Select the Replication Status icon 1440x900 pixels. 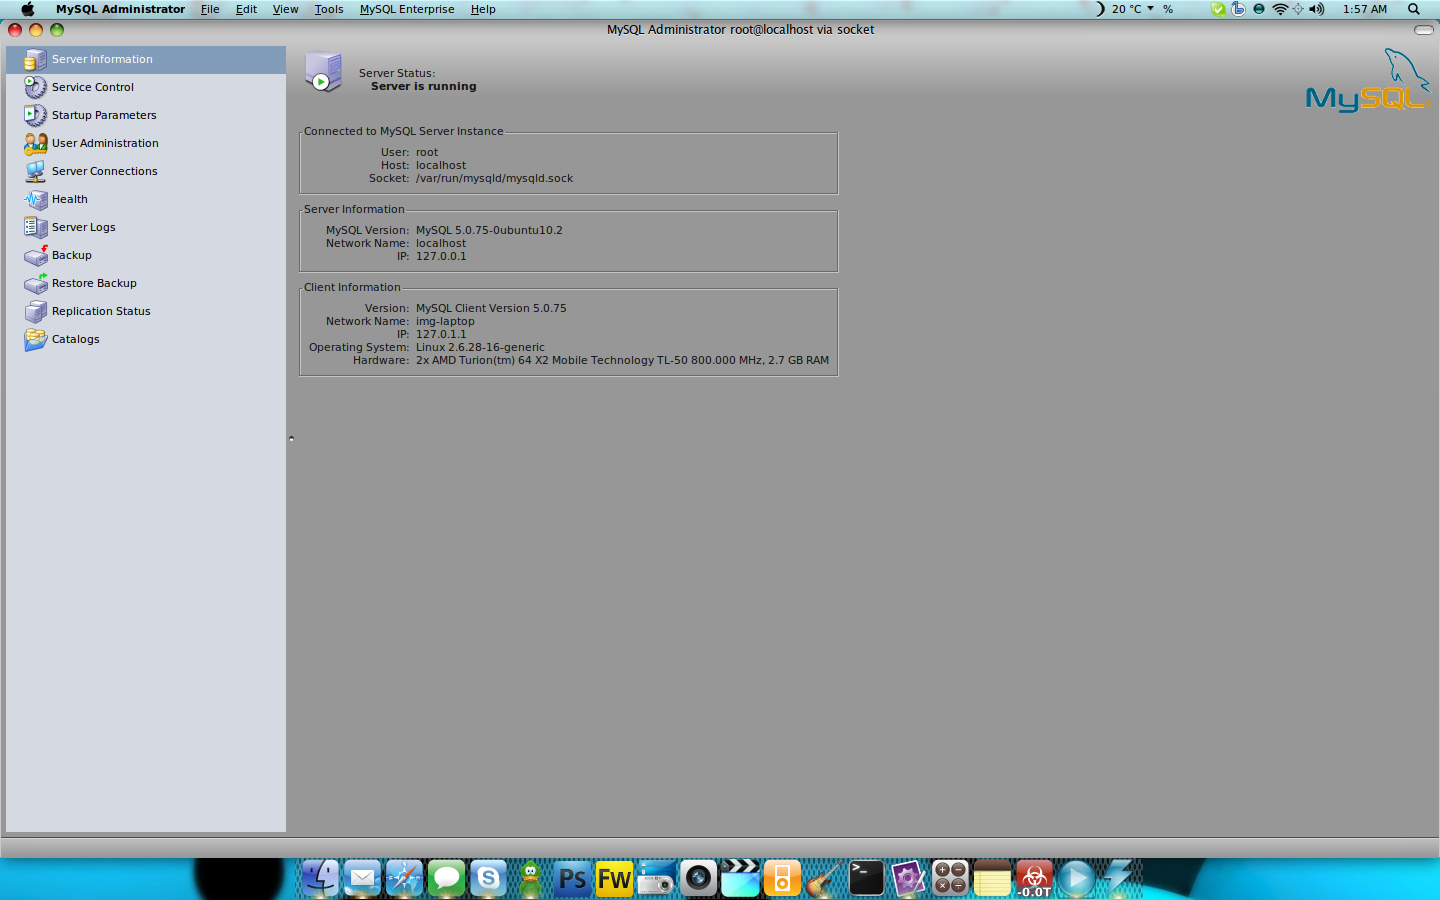click(x=35, y=311)
